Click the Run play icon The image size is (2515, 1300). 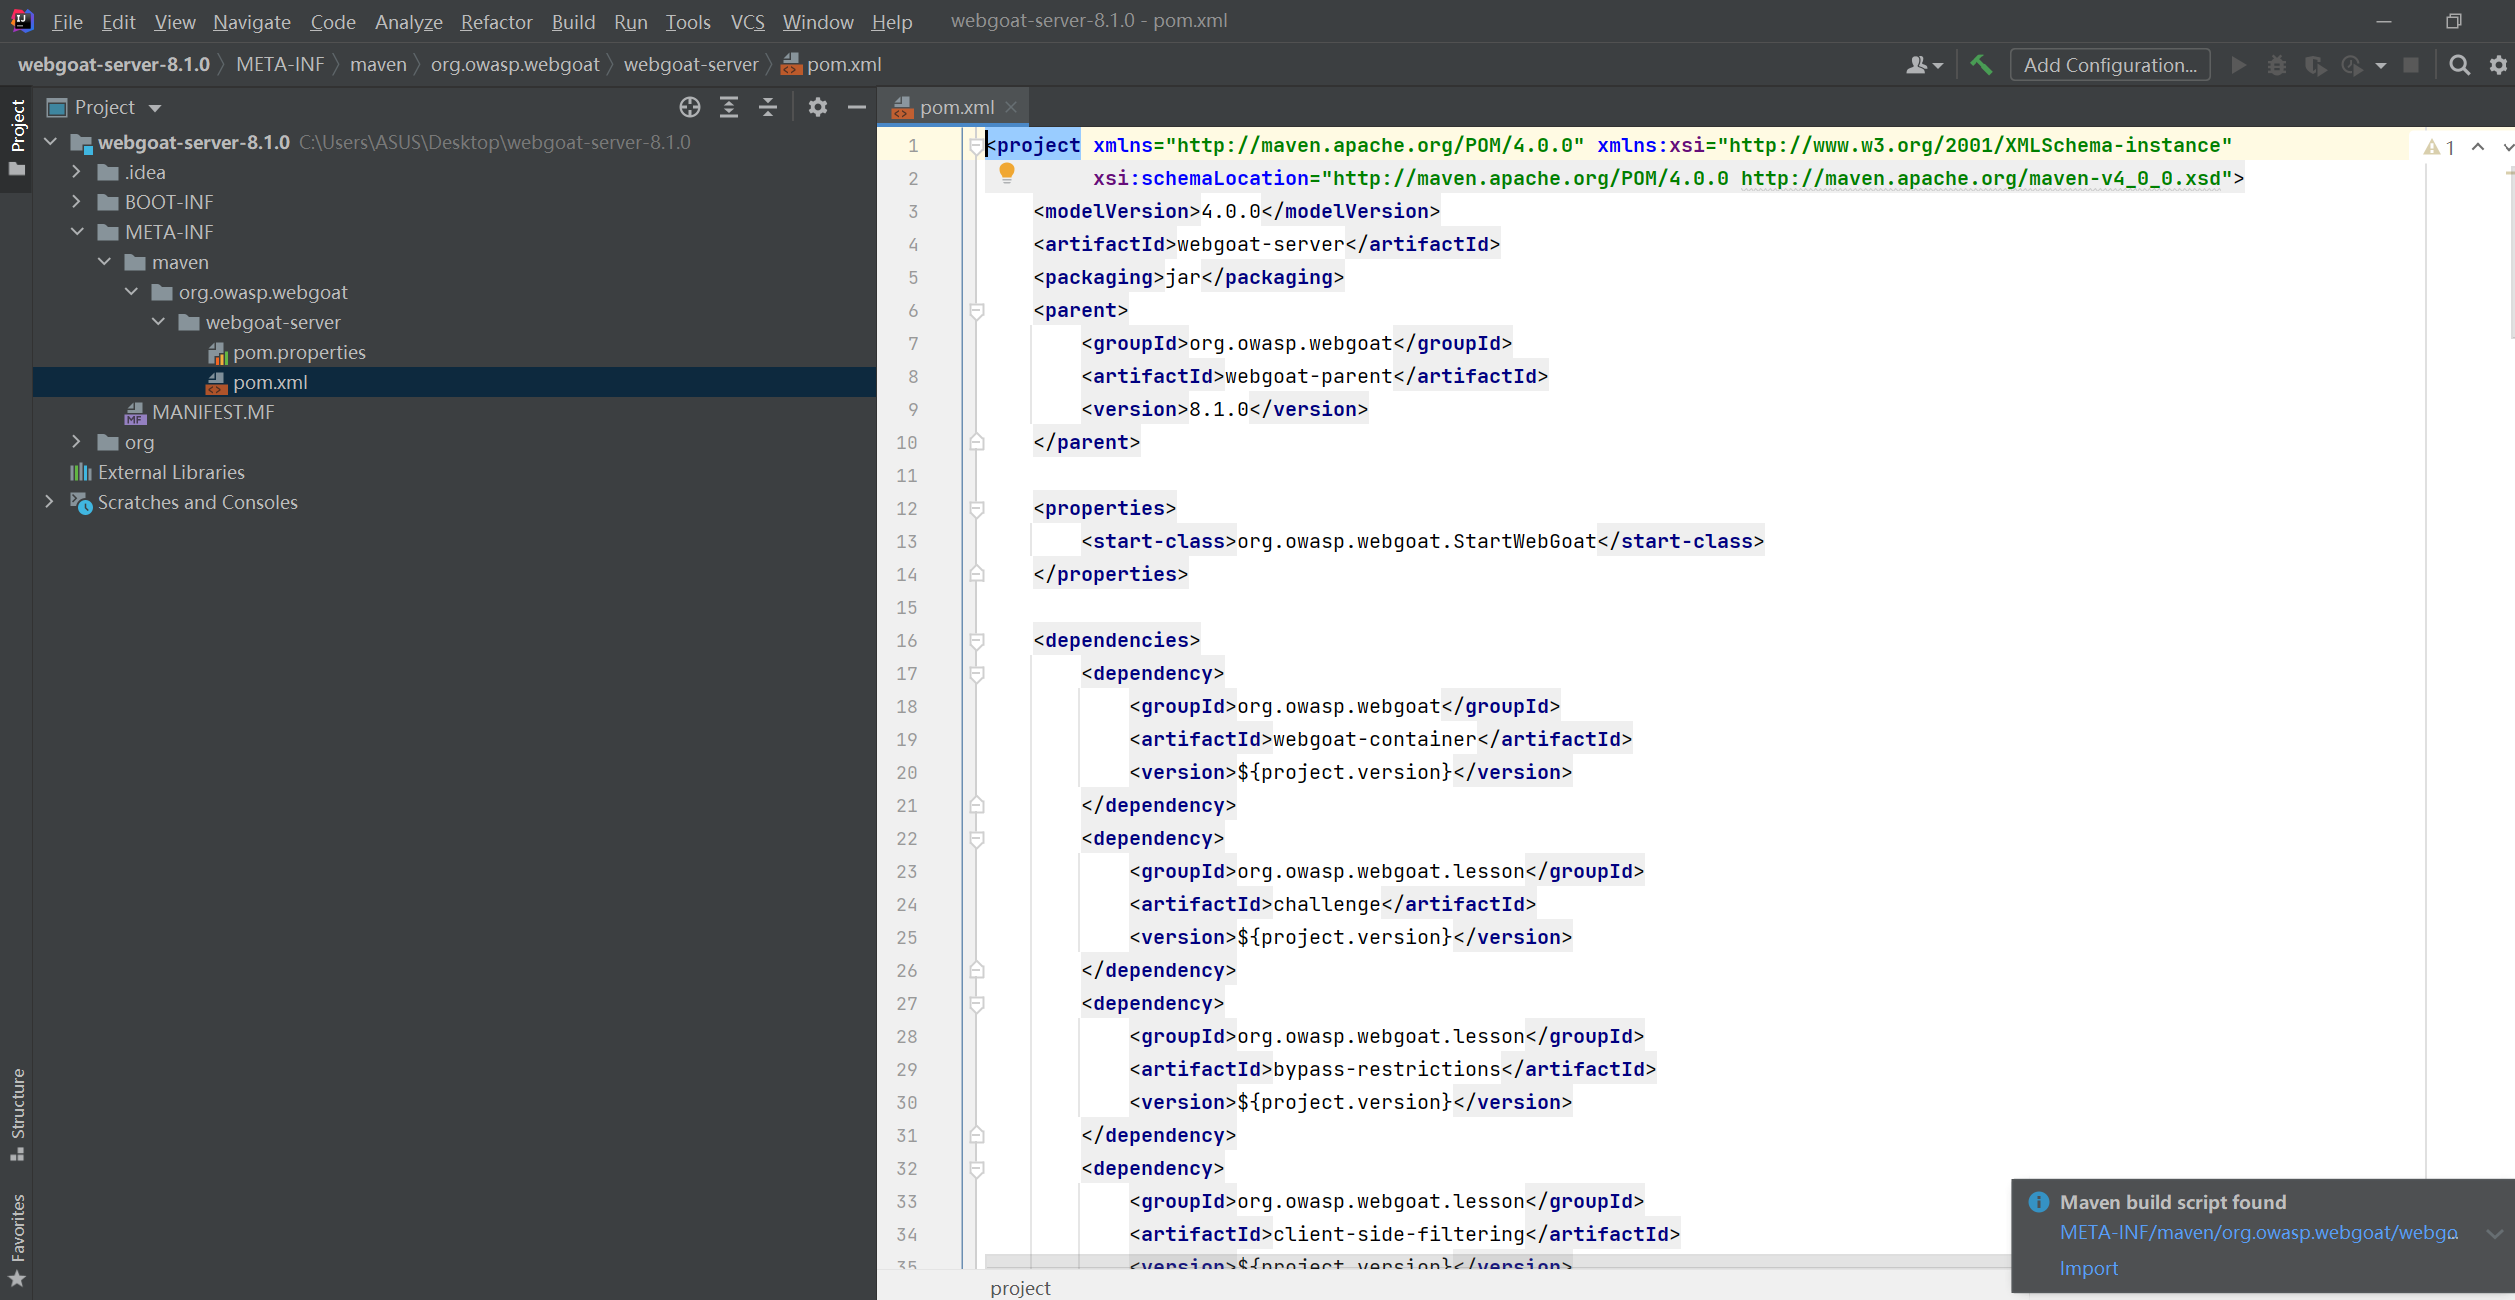[x=2239, y=65]
